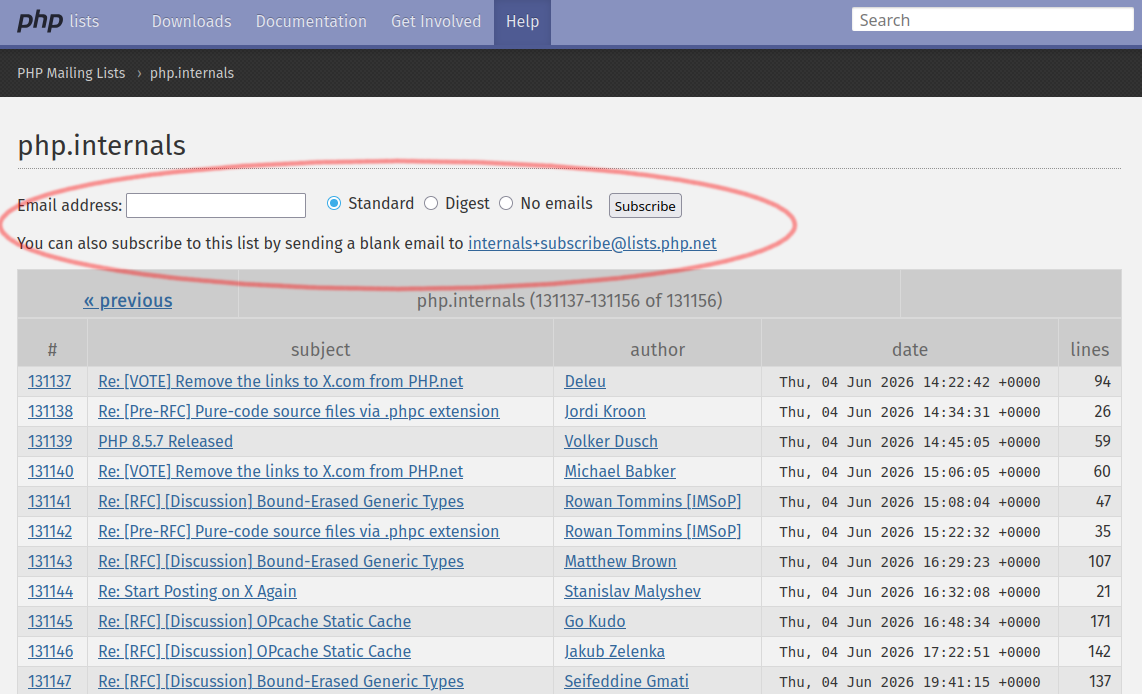
Task: Click the Subscribe button
Action: pos(645,206)
